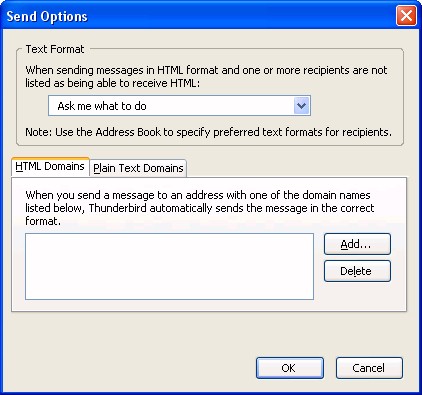
Task: Open the HTML handling dropdown arrow
Action: click(x=302, y=106)
